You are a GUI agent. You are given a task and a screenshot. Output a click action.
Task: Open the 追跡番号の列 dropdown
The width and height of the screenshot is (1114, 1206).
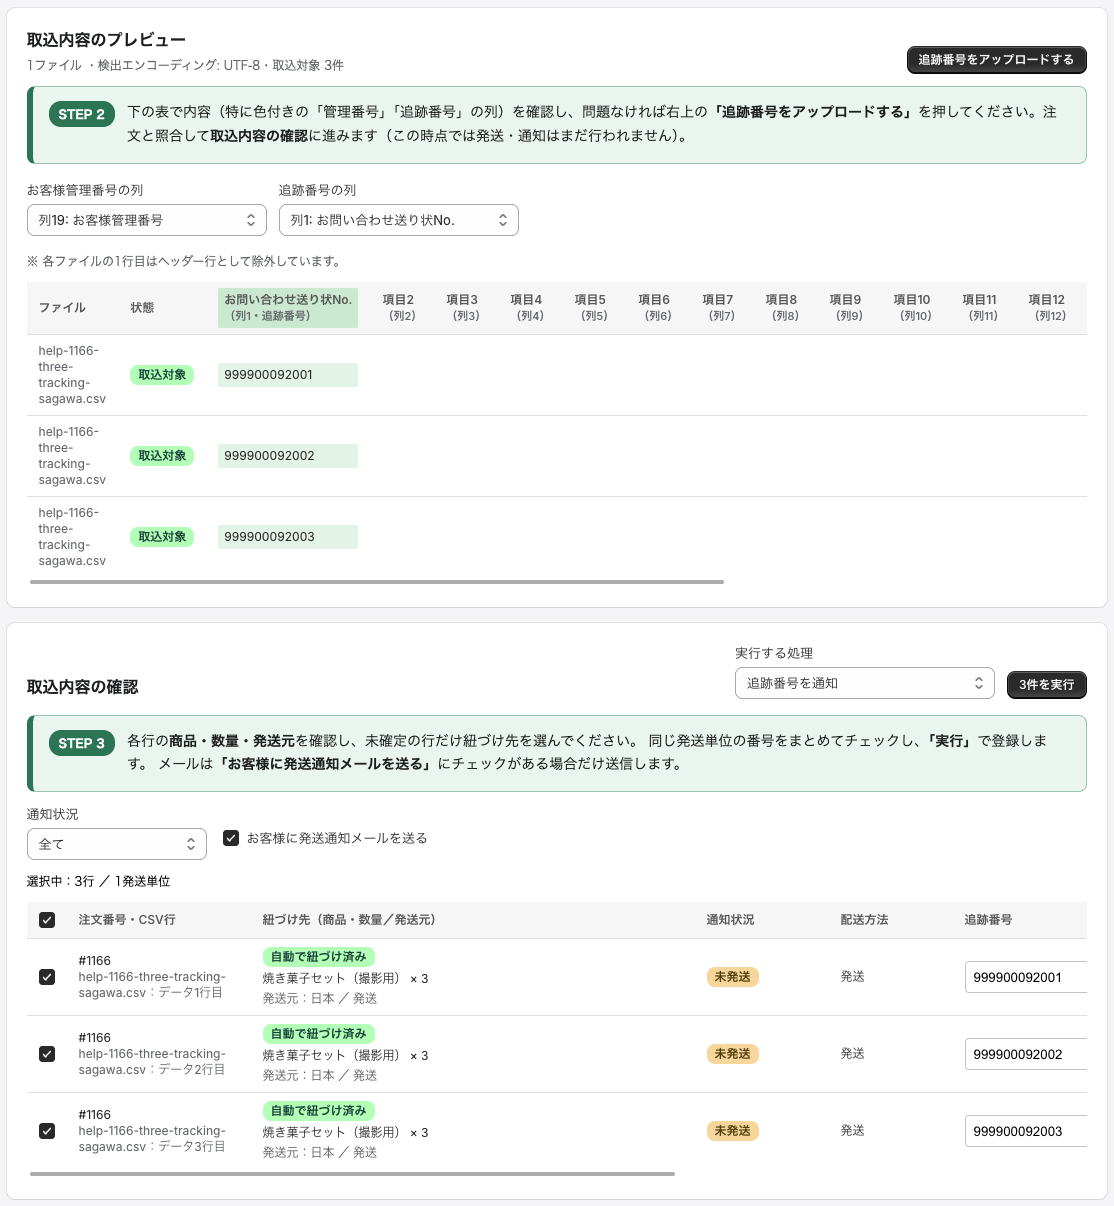[x=399, y=220]
